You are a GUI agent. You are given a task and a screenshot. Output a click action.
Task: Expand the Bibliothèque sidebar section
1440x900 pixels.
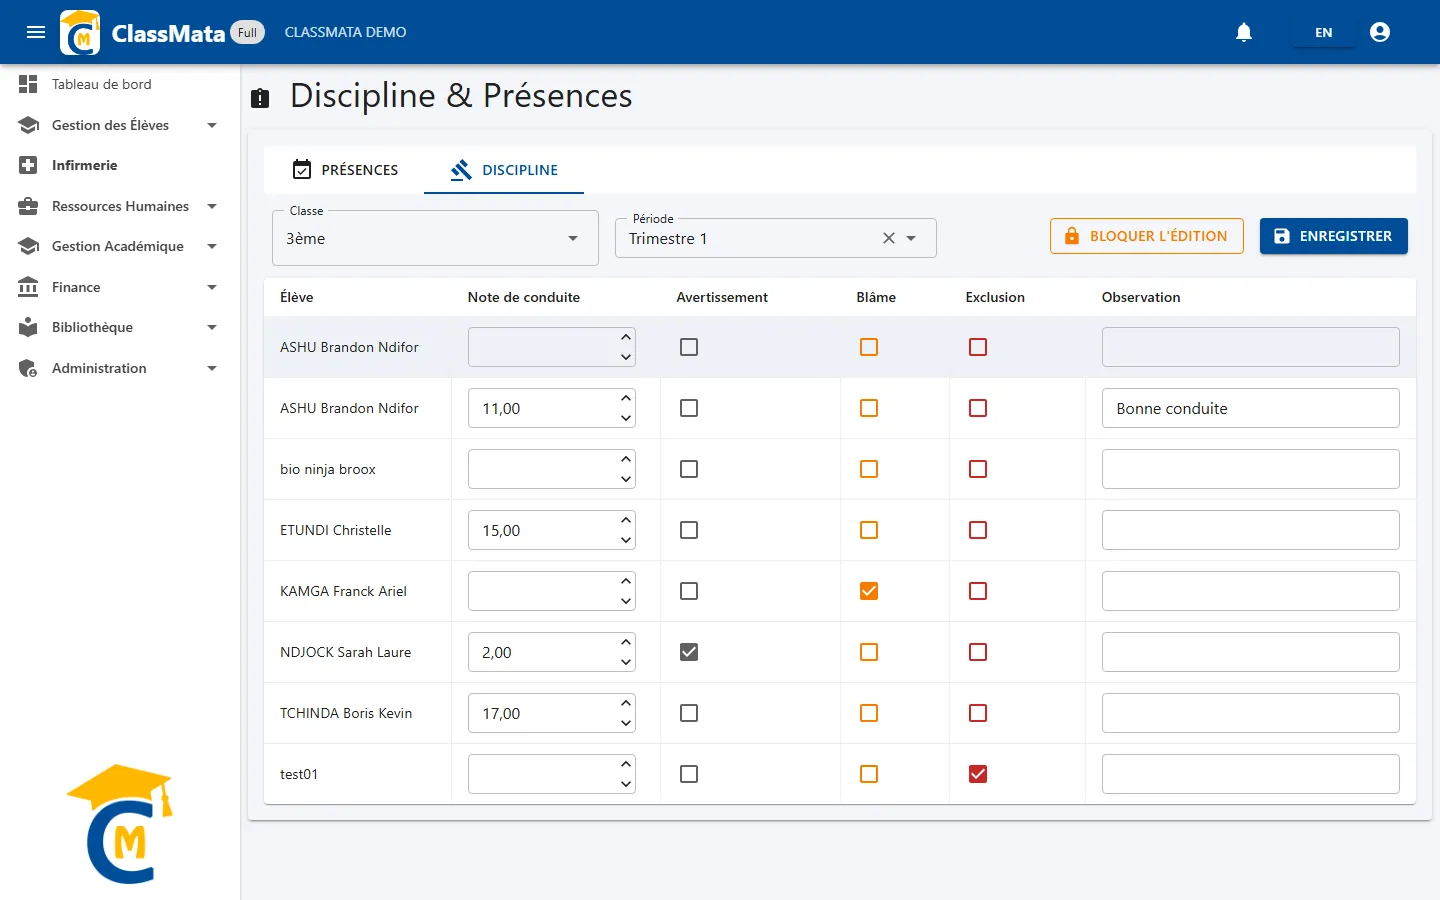212,327
